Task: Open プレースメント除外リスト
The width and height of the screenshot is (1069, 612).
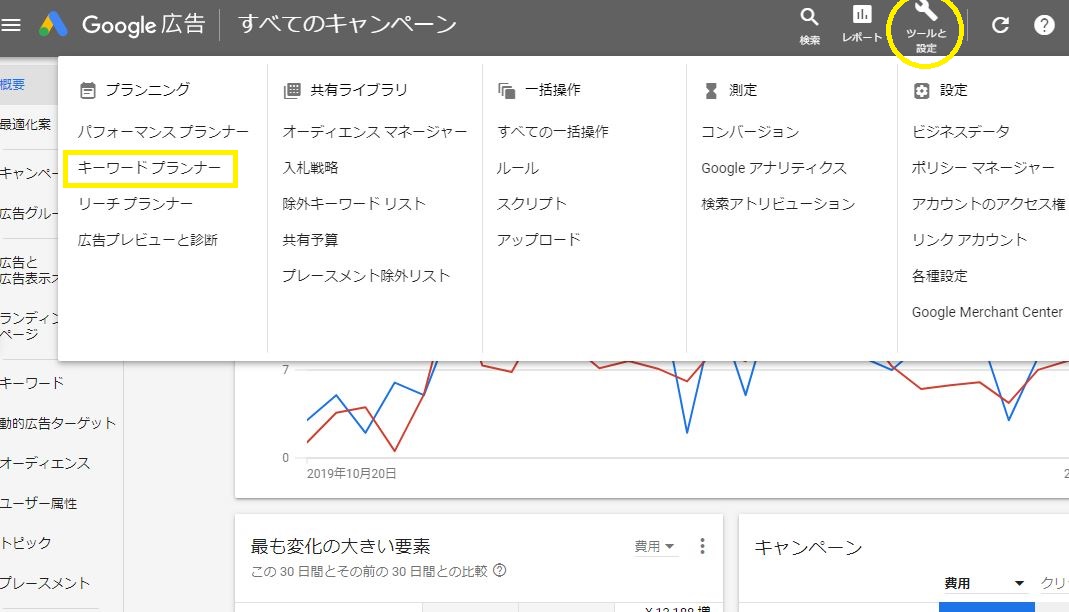Action: 366,276
